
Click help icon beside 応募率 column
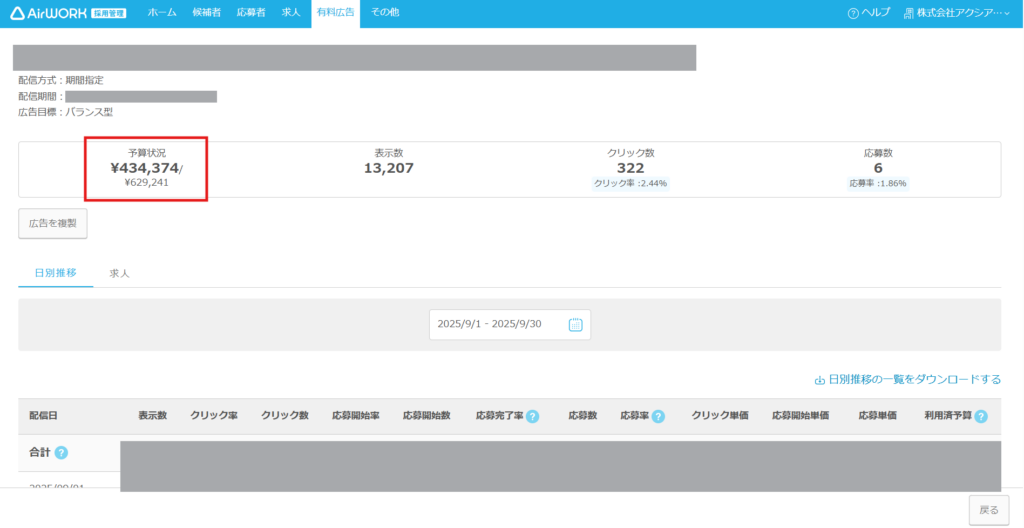pos(658,416)
